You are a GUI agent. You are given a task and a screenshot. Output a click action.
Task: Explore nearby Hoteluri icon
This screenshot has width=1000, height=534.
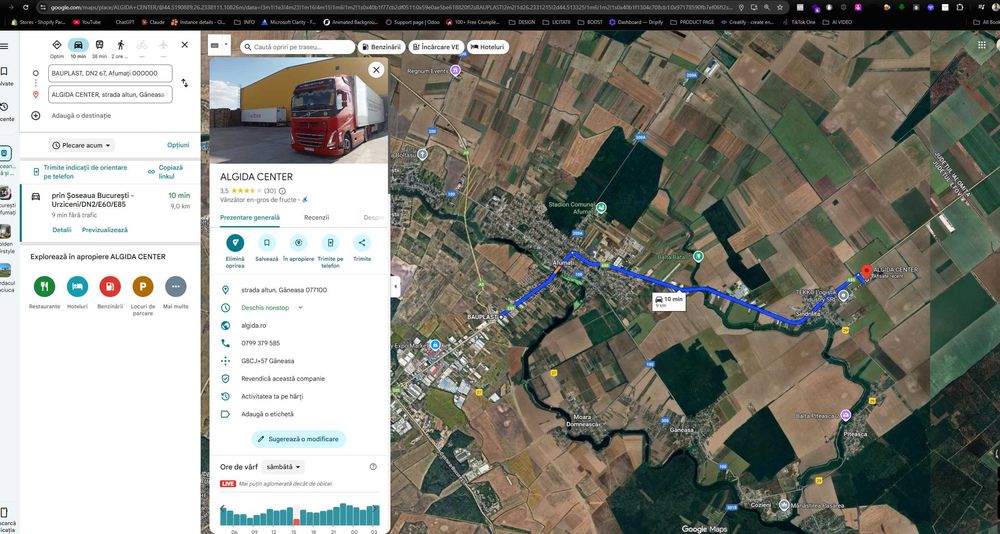[x=77, y=286]
